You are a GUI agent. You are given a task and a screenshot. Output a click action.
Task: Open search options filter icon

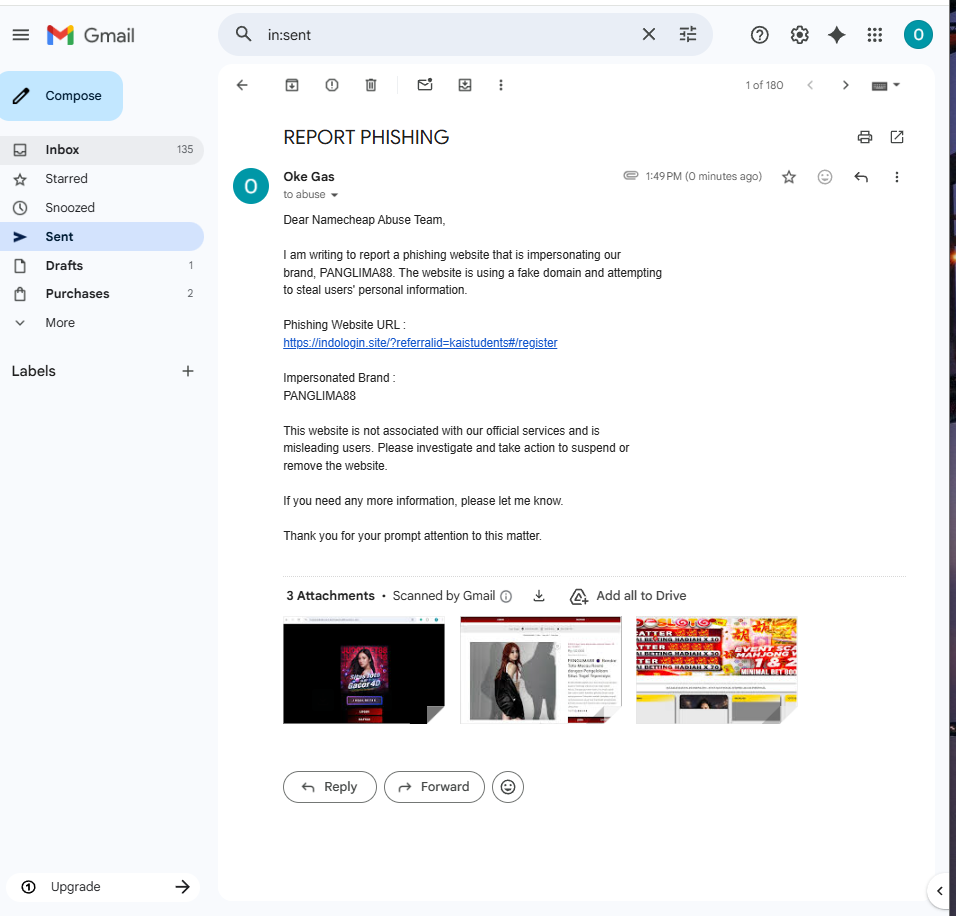688,35
